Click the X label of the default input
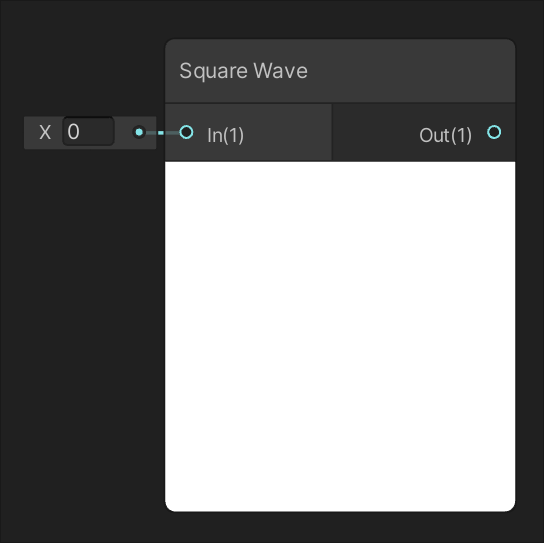This screenshot has width=544, height=543. tap(45, 132)
